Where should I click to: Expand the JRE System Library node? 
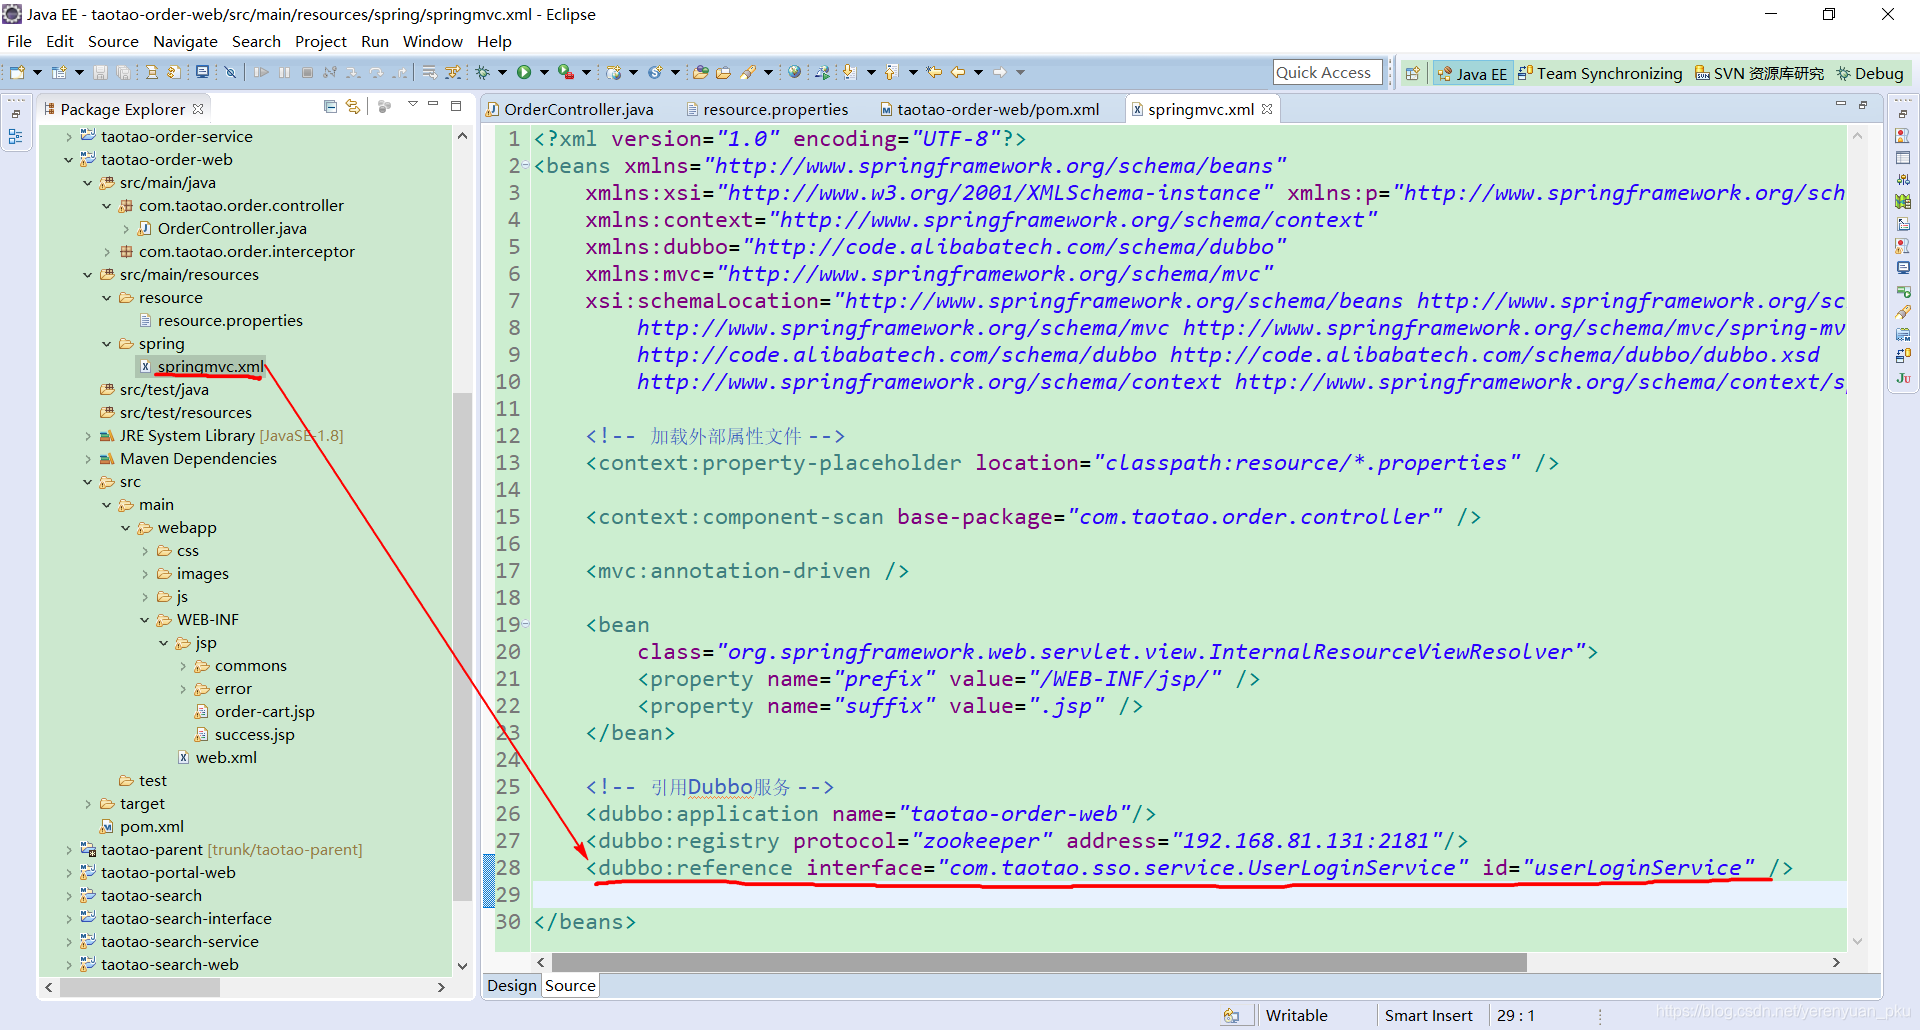tap(88, 435)
